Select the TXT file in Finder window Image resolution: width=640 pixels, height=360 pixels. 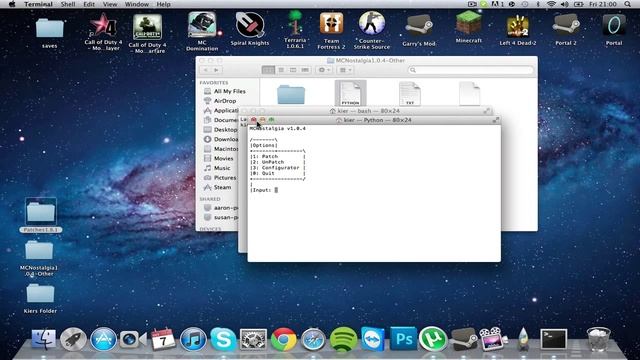(x=410, y=93)
